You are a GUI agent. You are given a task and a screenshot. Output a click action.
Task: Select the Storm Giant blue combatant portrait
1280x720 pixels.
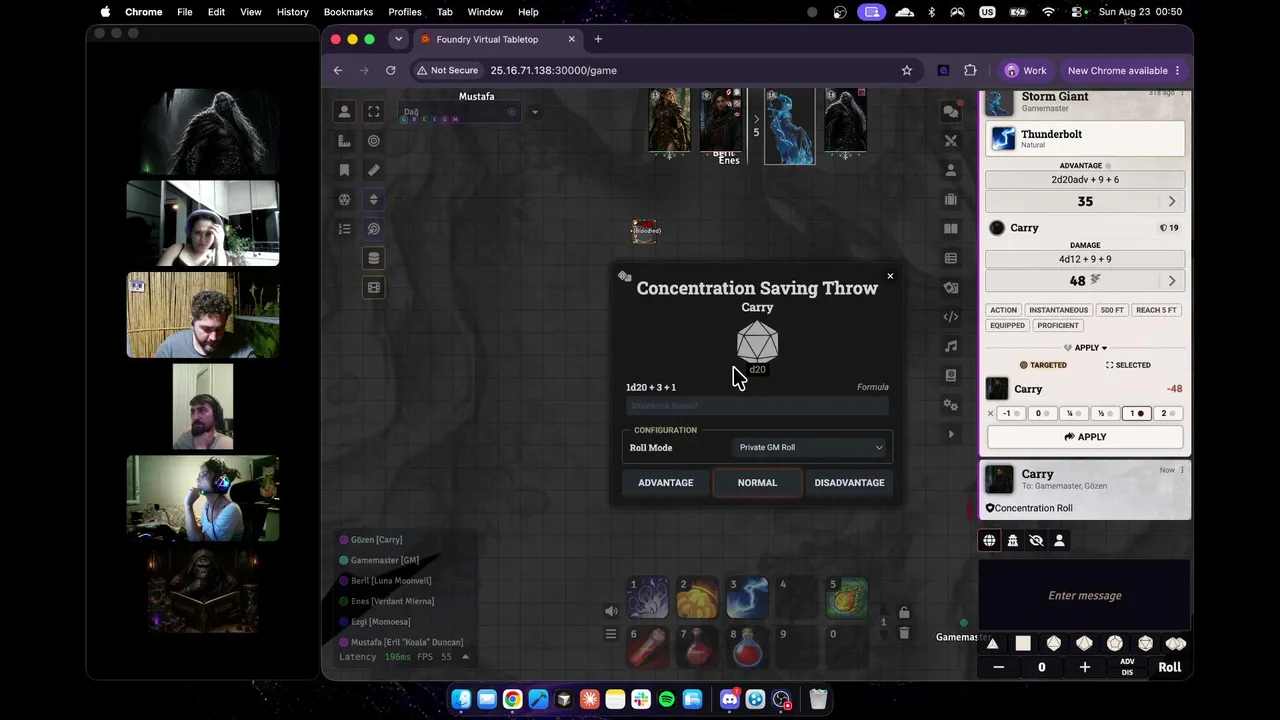[790, 125]
